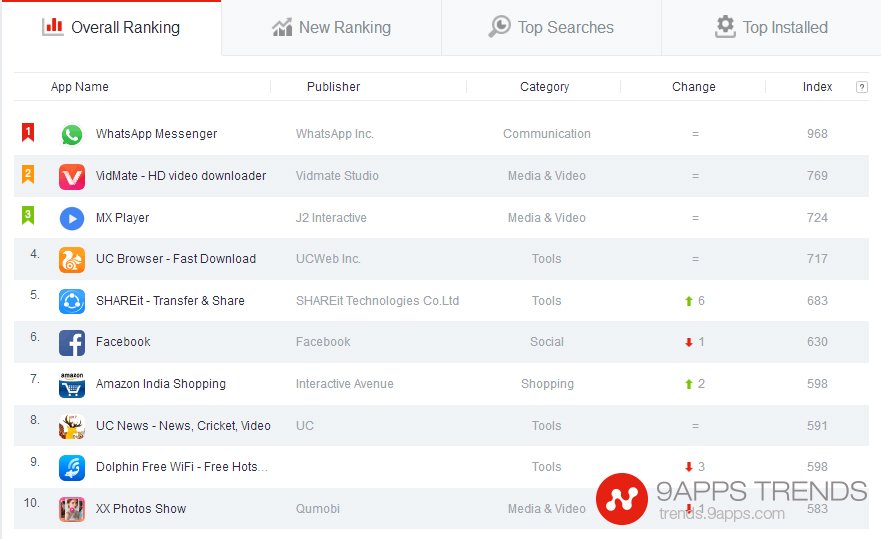
Task: Click the Index help question mark icon
Action: [861, 87]
